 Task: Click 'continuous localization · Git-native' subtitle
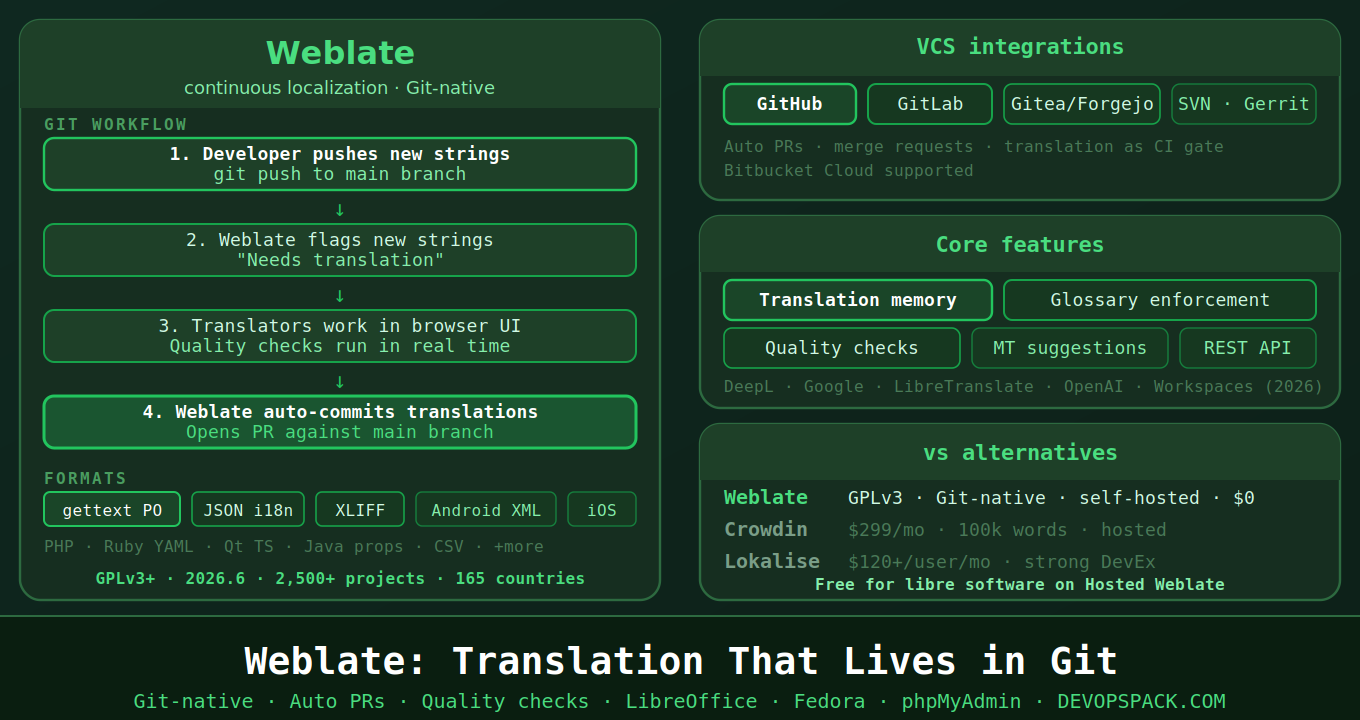(x=340, y=88)
